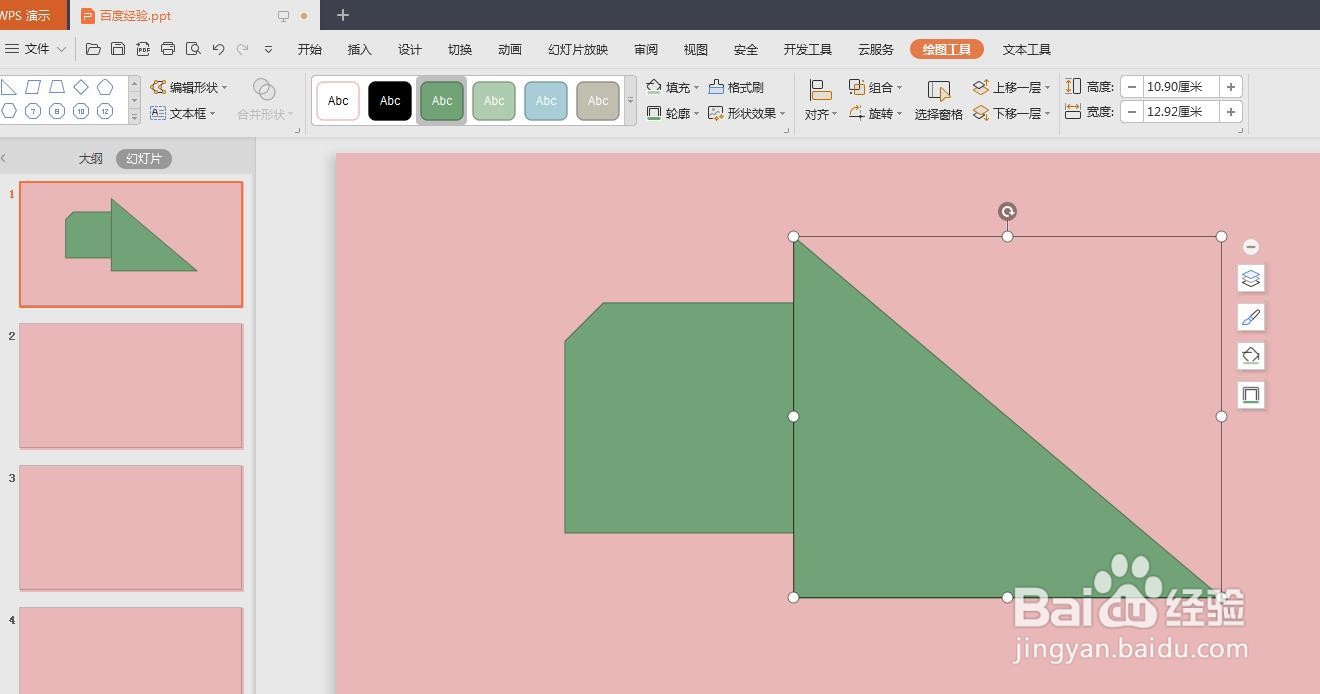Select the right triangle shape in gallery
The height and width of the screenshot is (694, 1320).
click(x=9, y=87)
